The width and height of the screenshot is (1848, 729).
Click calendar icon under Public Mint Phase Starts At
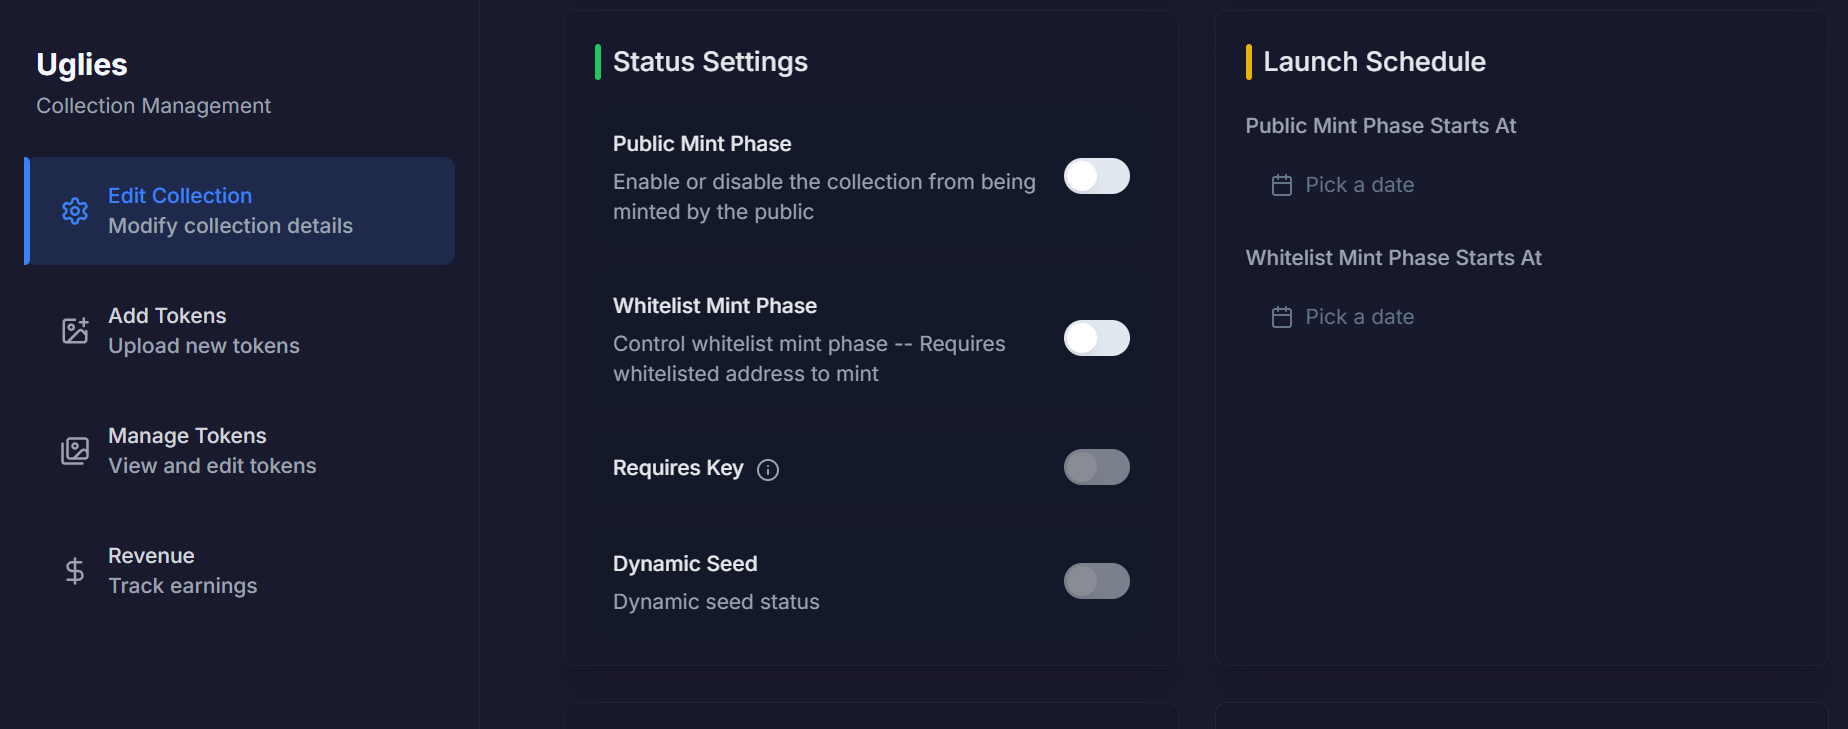(1282, 185)
